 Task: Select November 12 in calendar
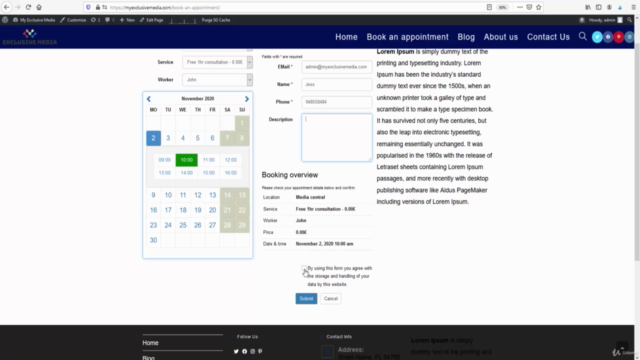pos(198,195)
